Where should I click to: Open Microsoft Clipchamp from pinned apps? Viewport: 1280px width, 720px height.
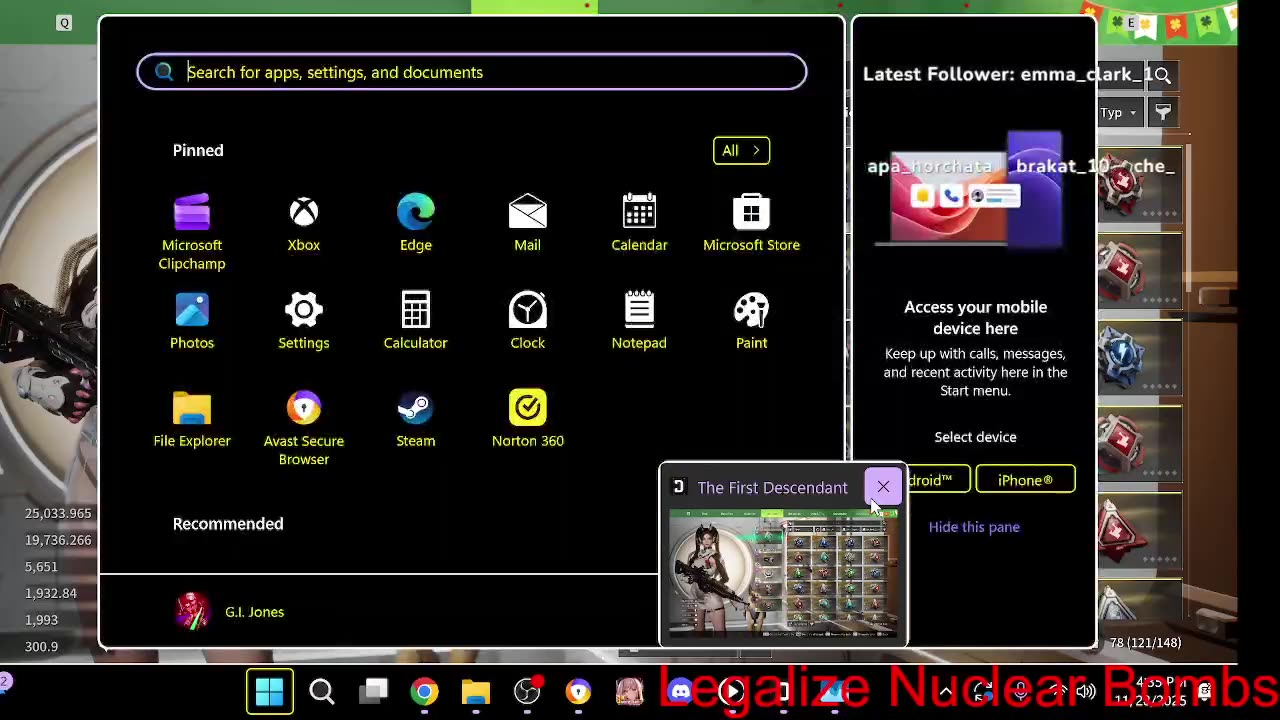192,233
